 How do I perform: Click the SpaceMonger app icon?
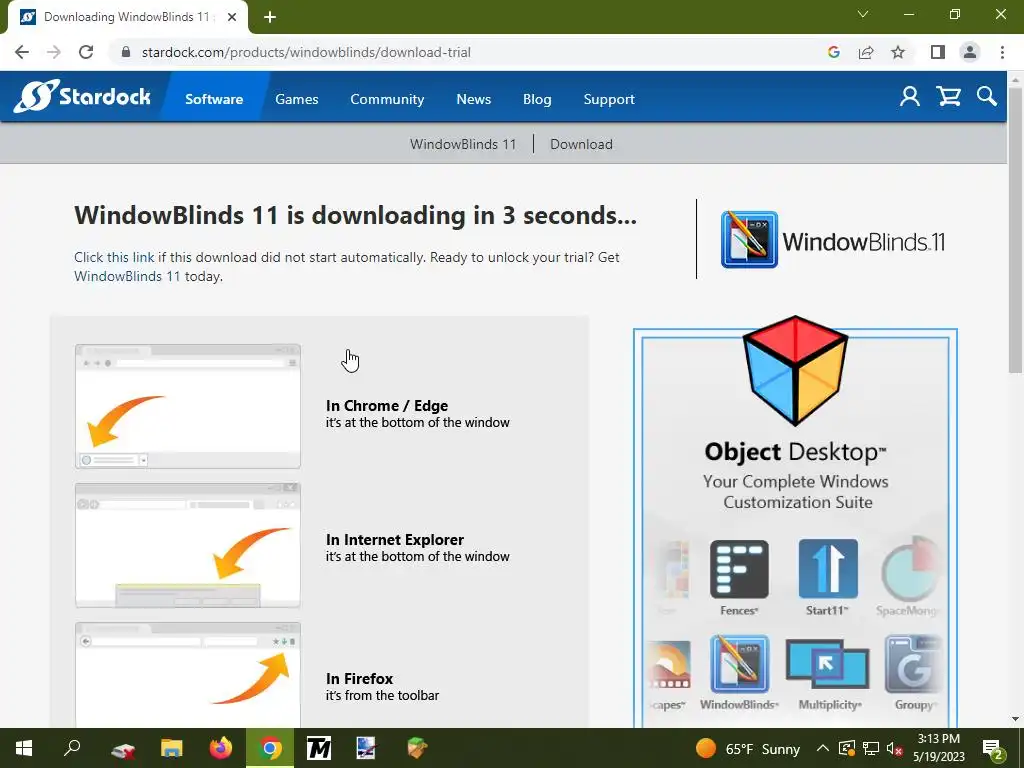(910, 569)
